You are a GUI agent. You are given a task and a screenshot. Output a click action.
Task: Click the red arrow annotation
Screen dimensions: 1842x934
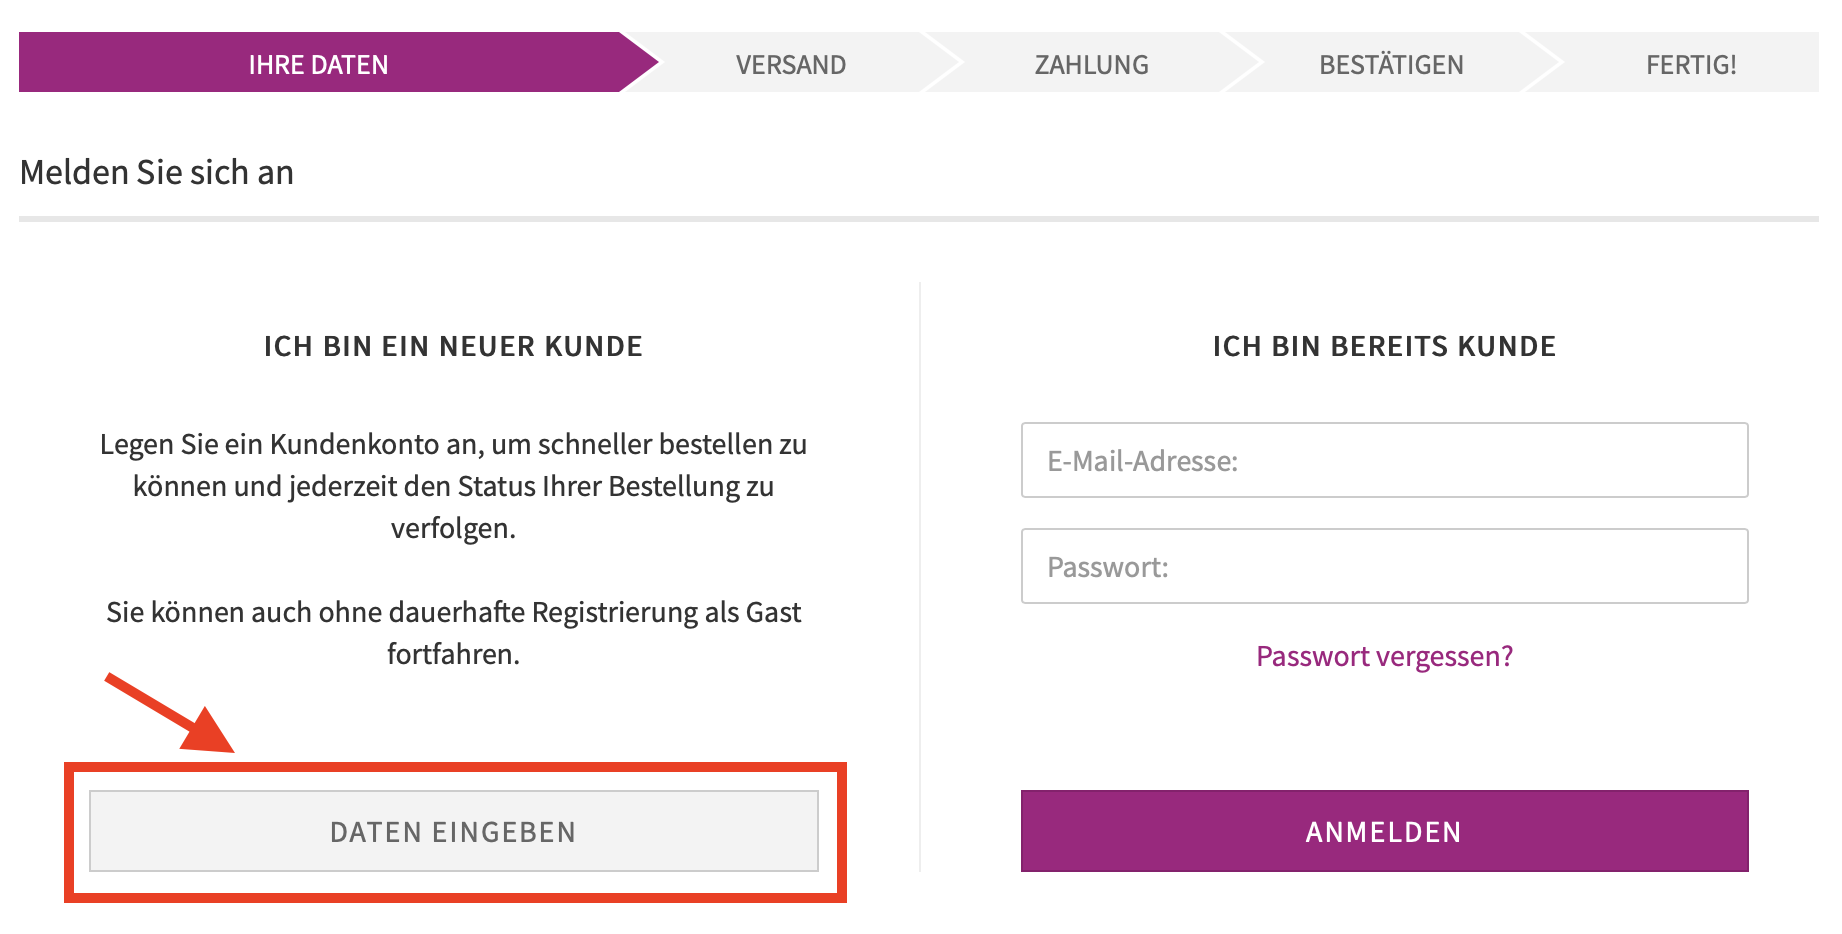[x=170, y=713]
